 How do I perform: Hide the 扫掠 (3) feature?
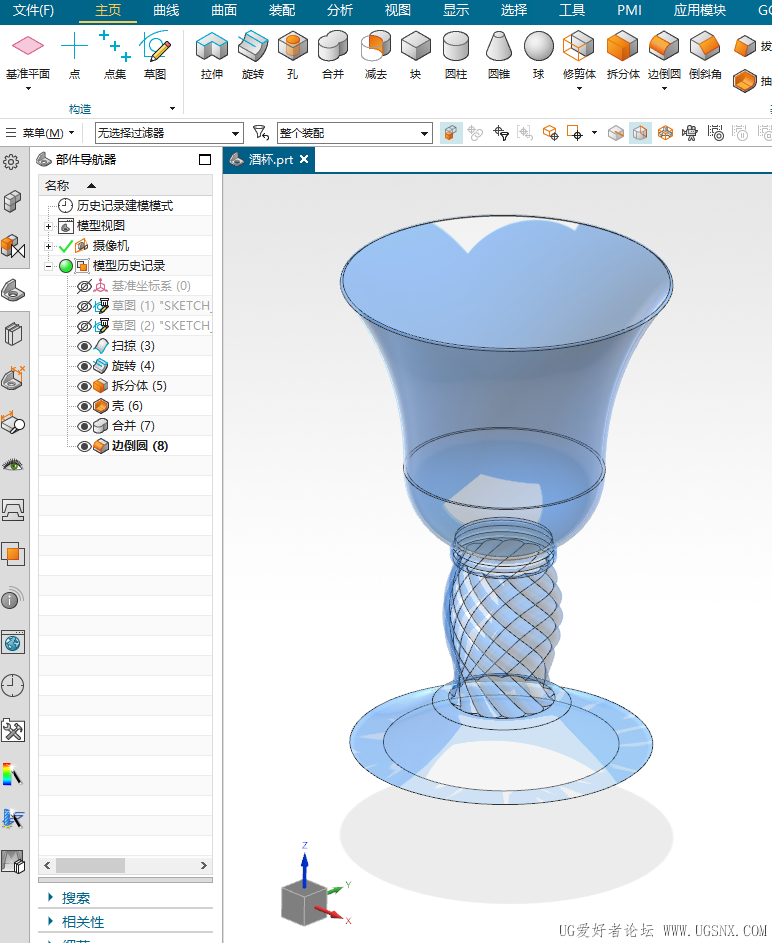coord(85,346)
